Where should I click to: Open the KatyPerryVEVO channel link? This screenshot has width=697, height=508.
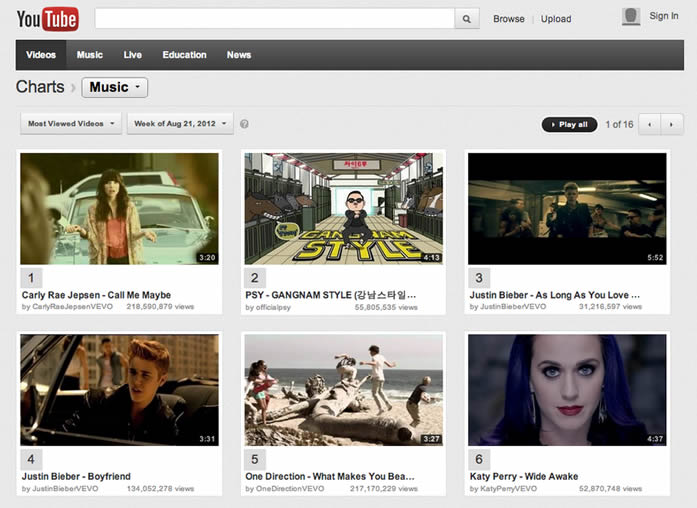click(509, 488)
